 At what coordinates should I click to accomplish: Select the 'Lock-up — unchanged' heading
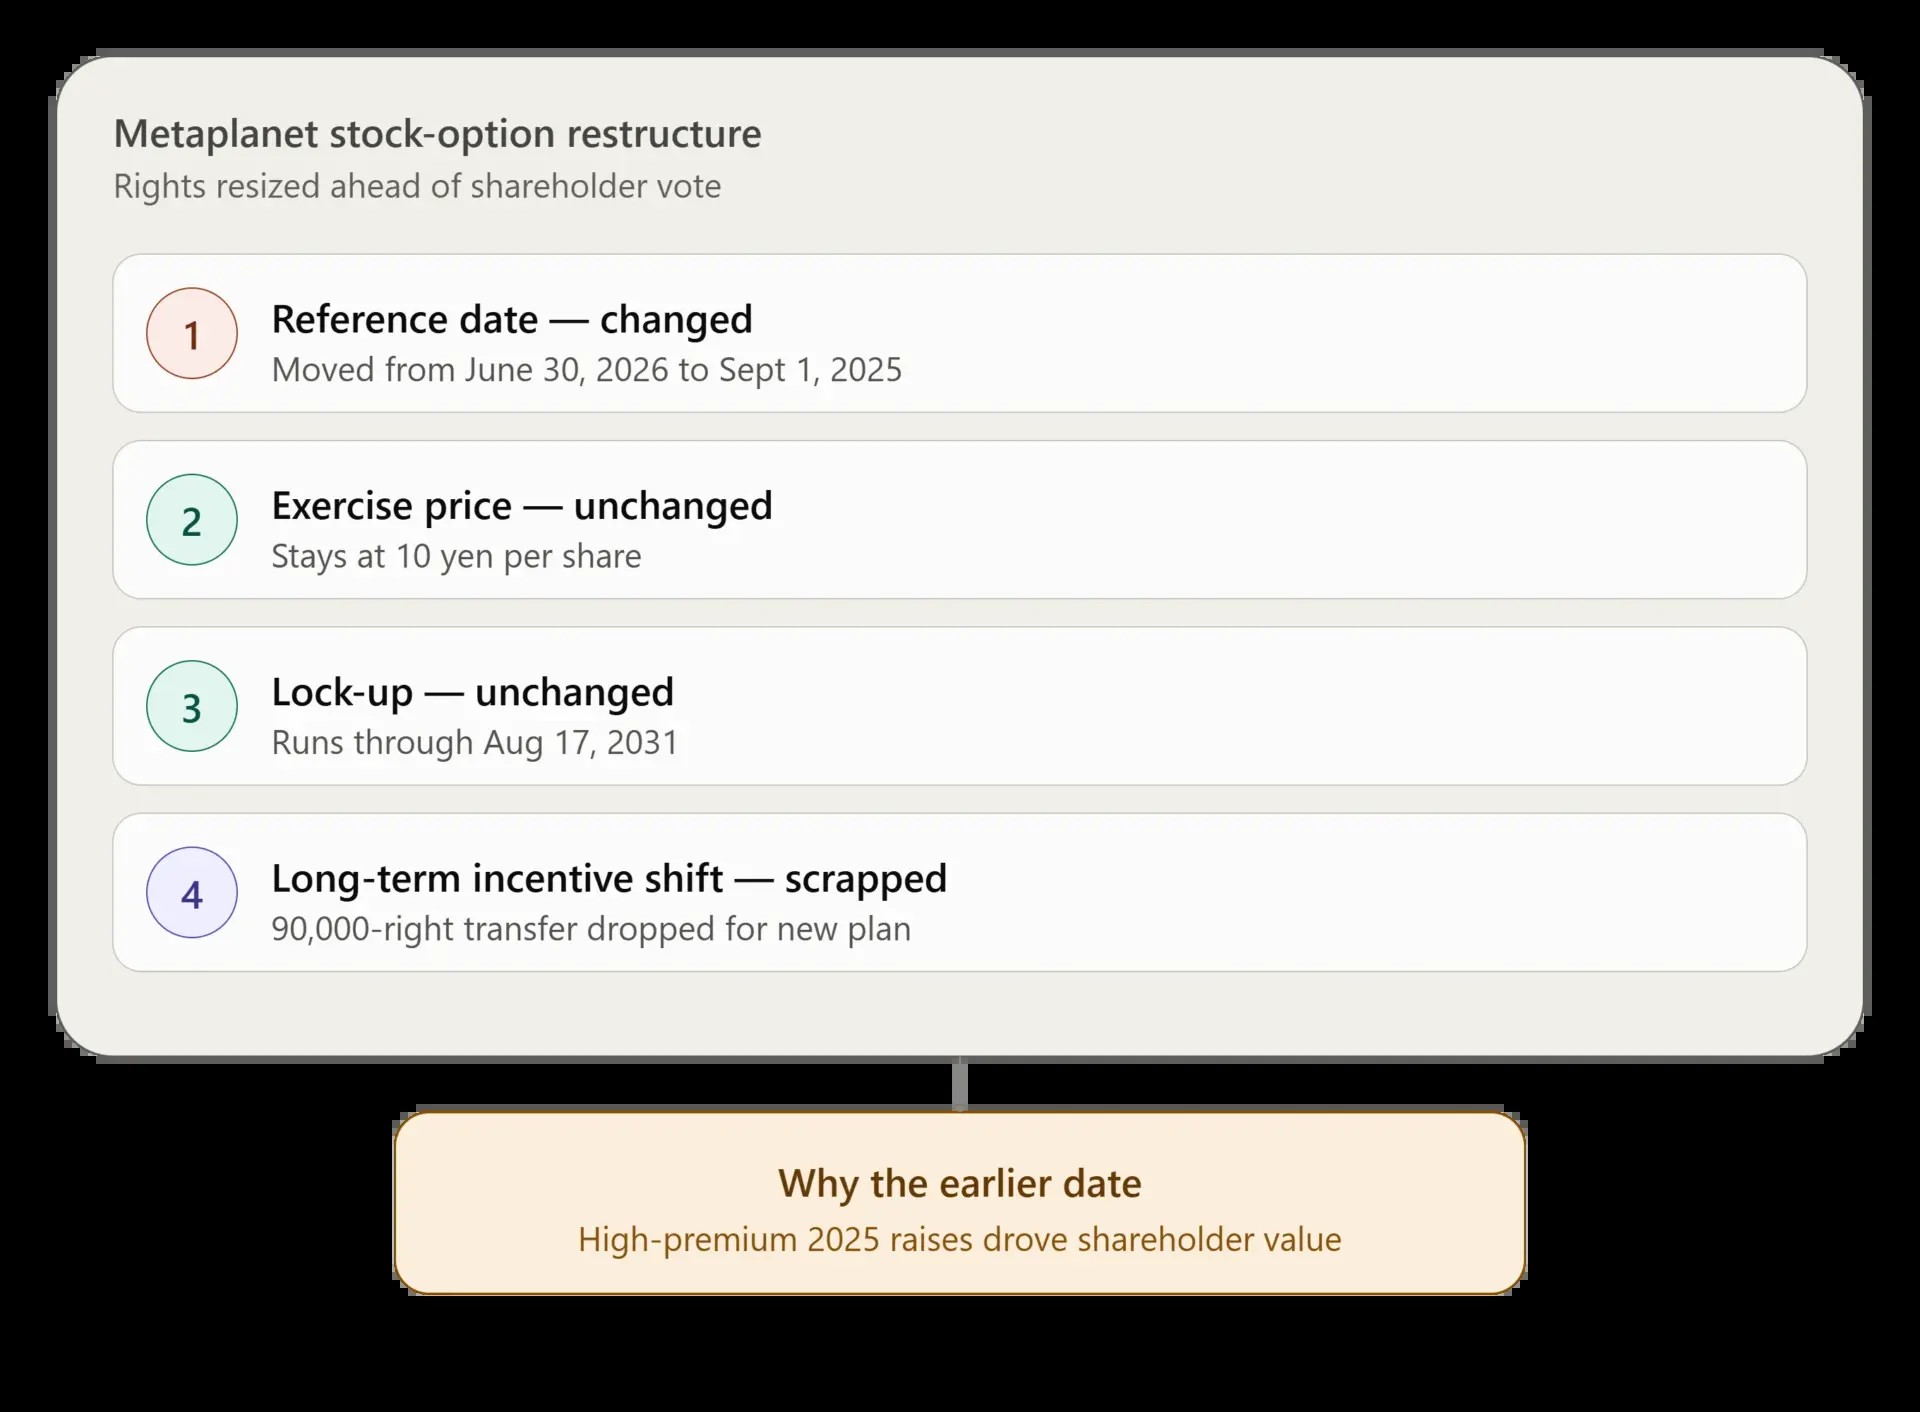click(x=473, y=692)
